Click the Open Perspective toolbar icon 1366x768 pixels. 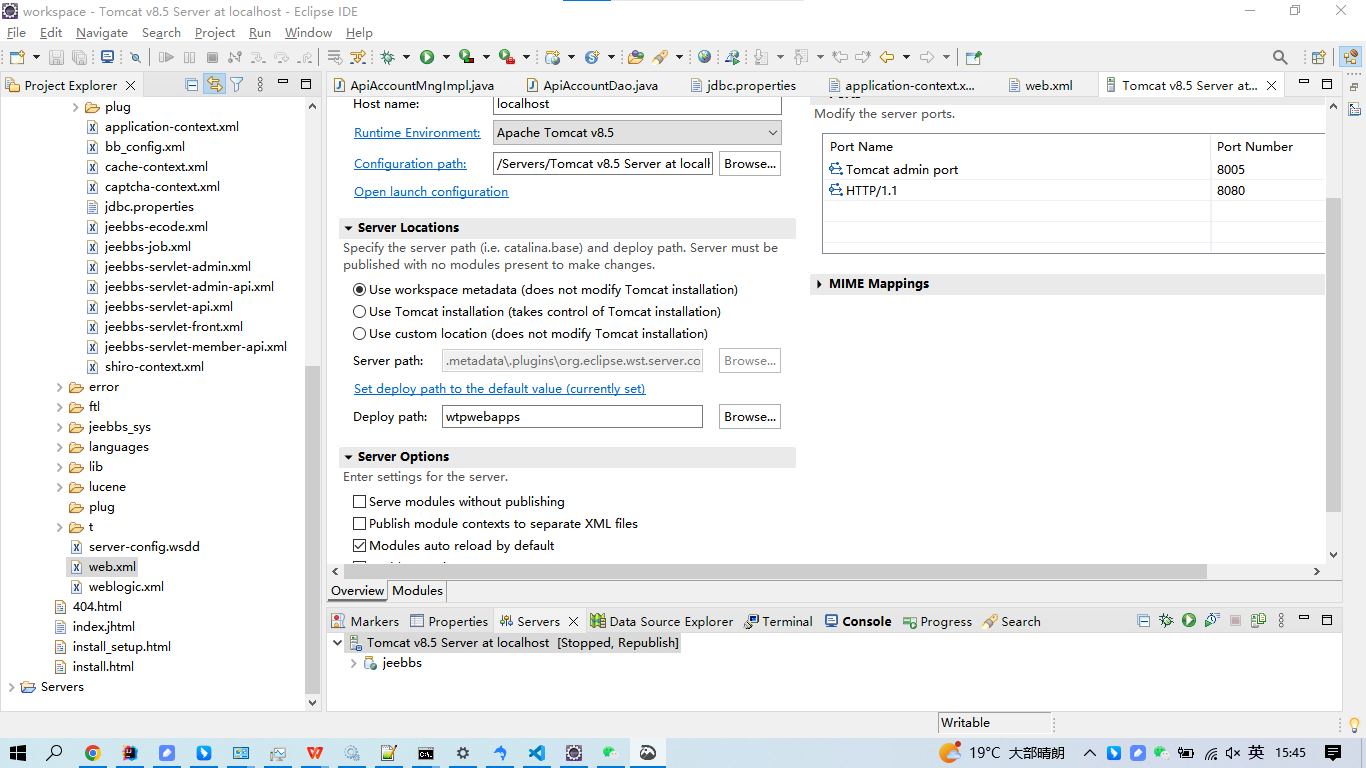pos(1319,57)
